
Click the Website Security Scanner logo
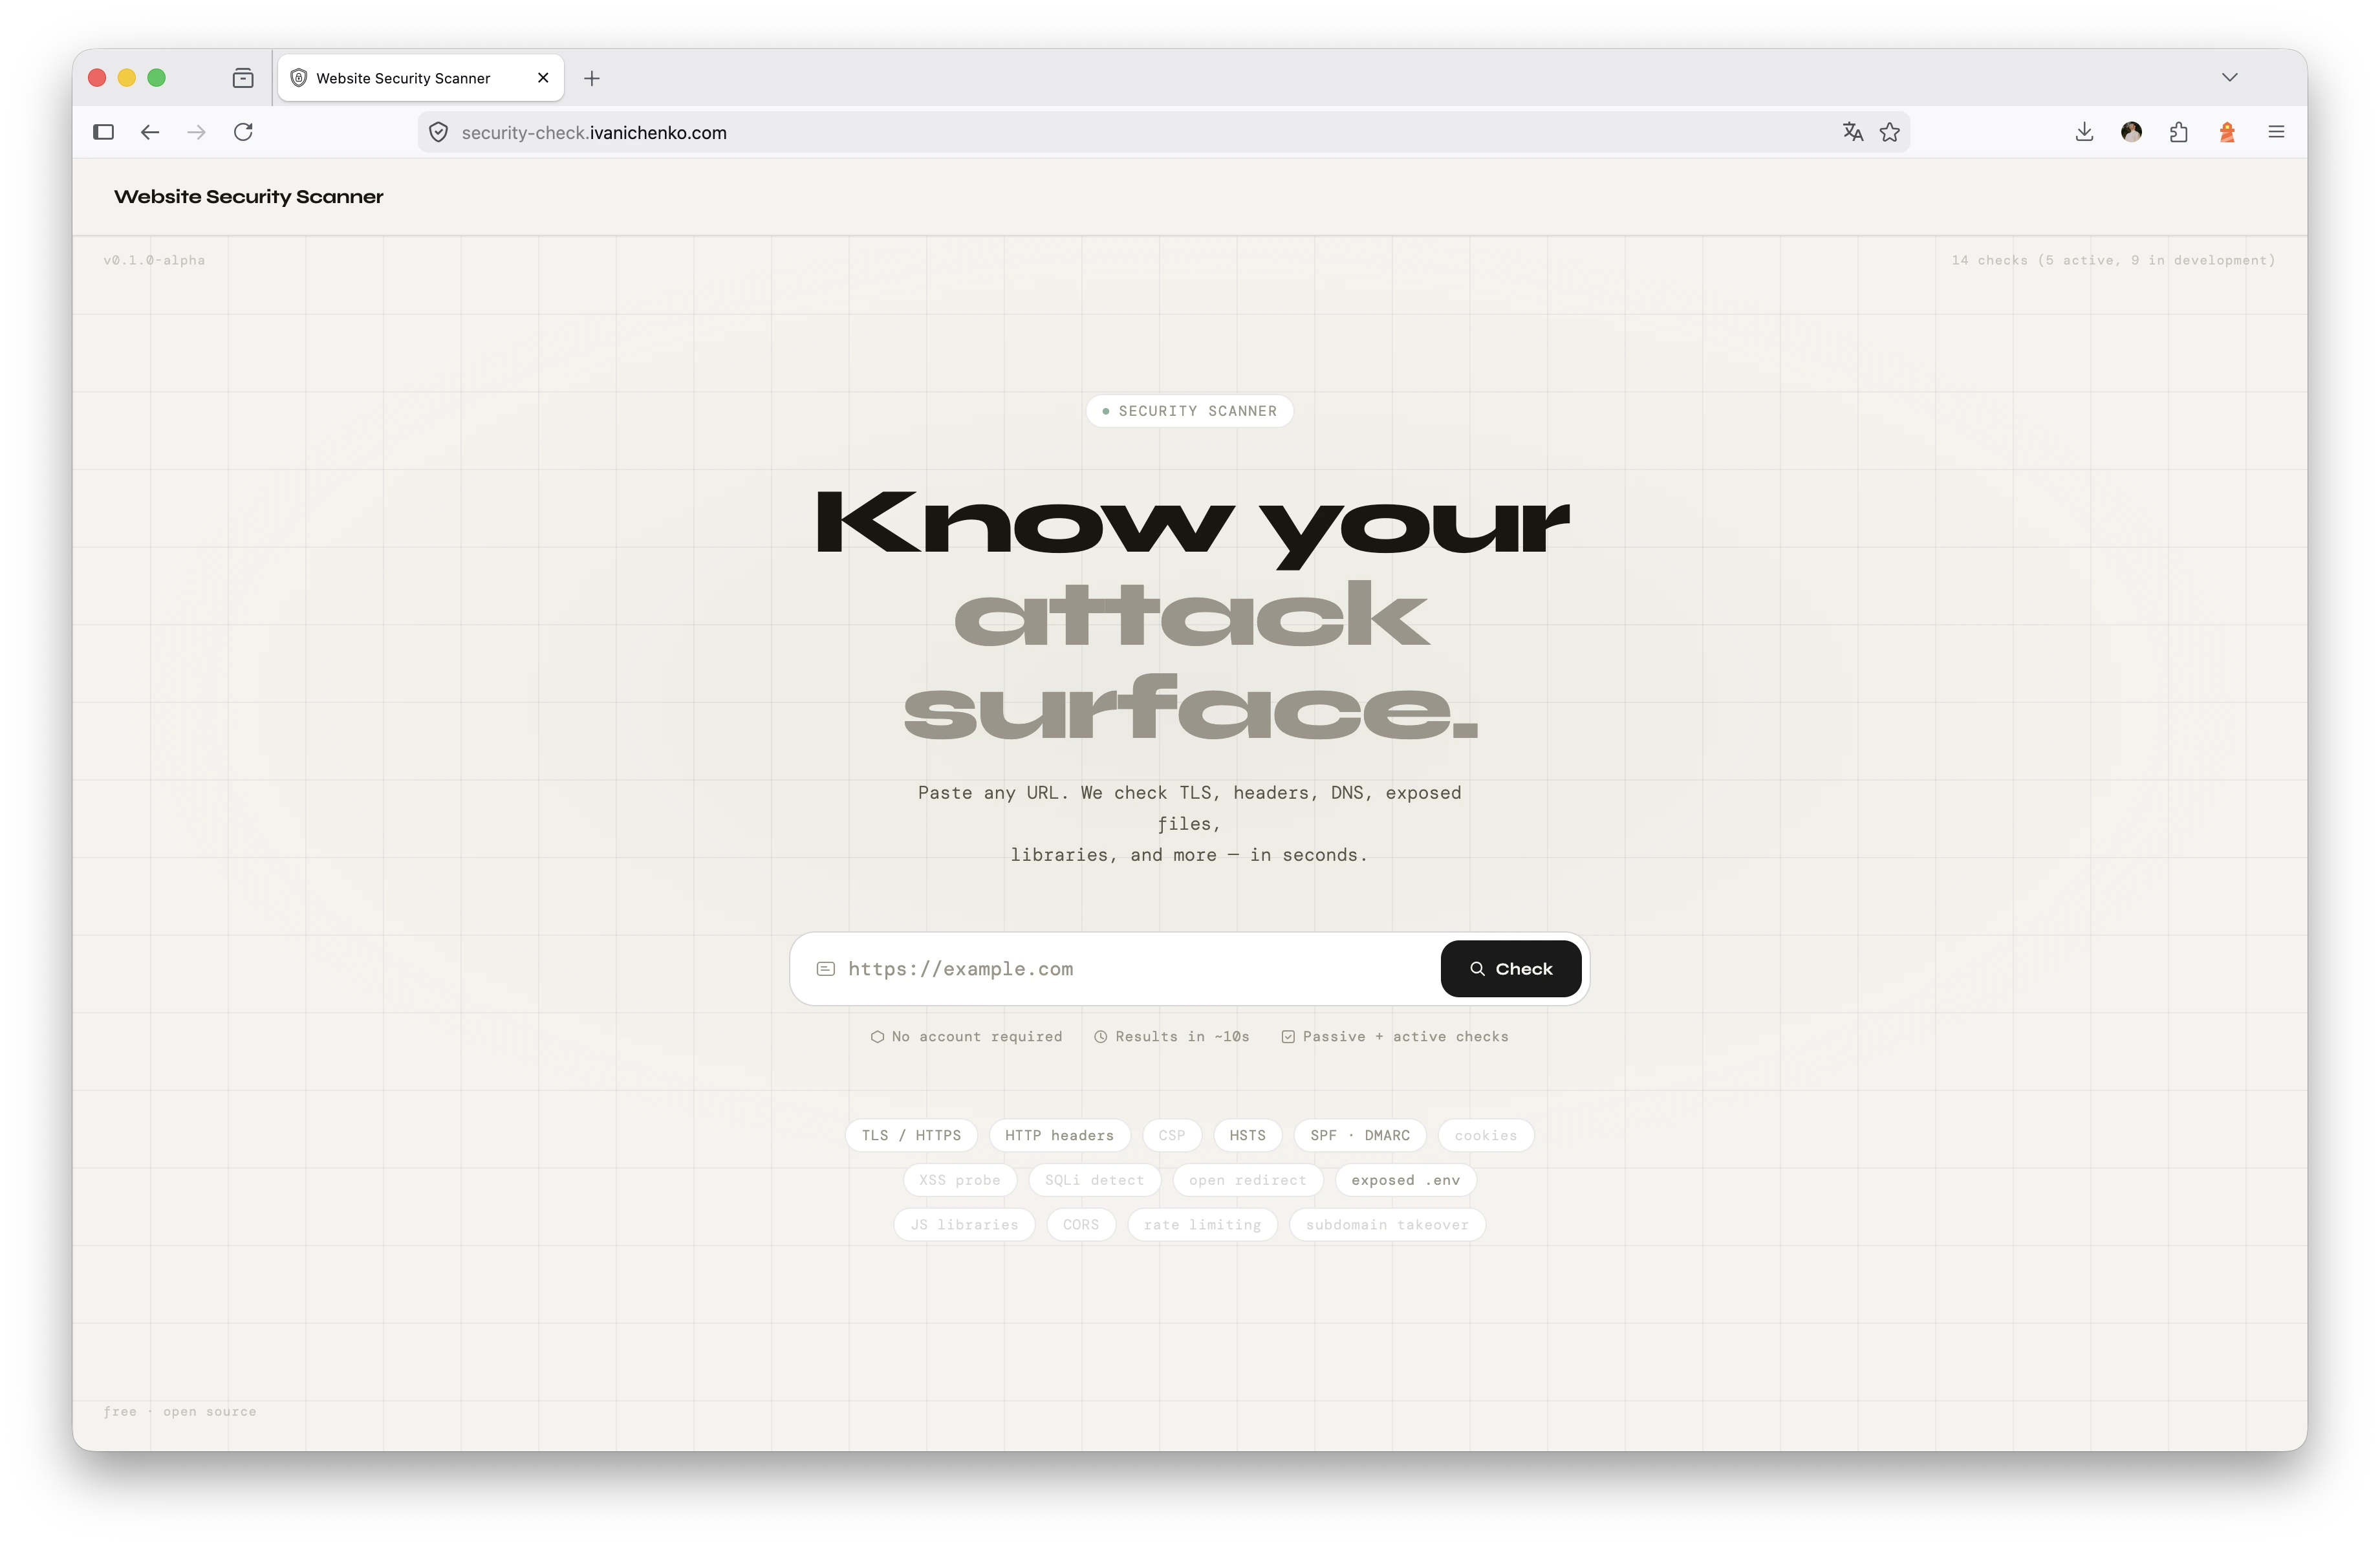point(249,197)
